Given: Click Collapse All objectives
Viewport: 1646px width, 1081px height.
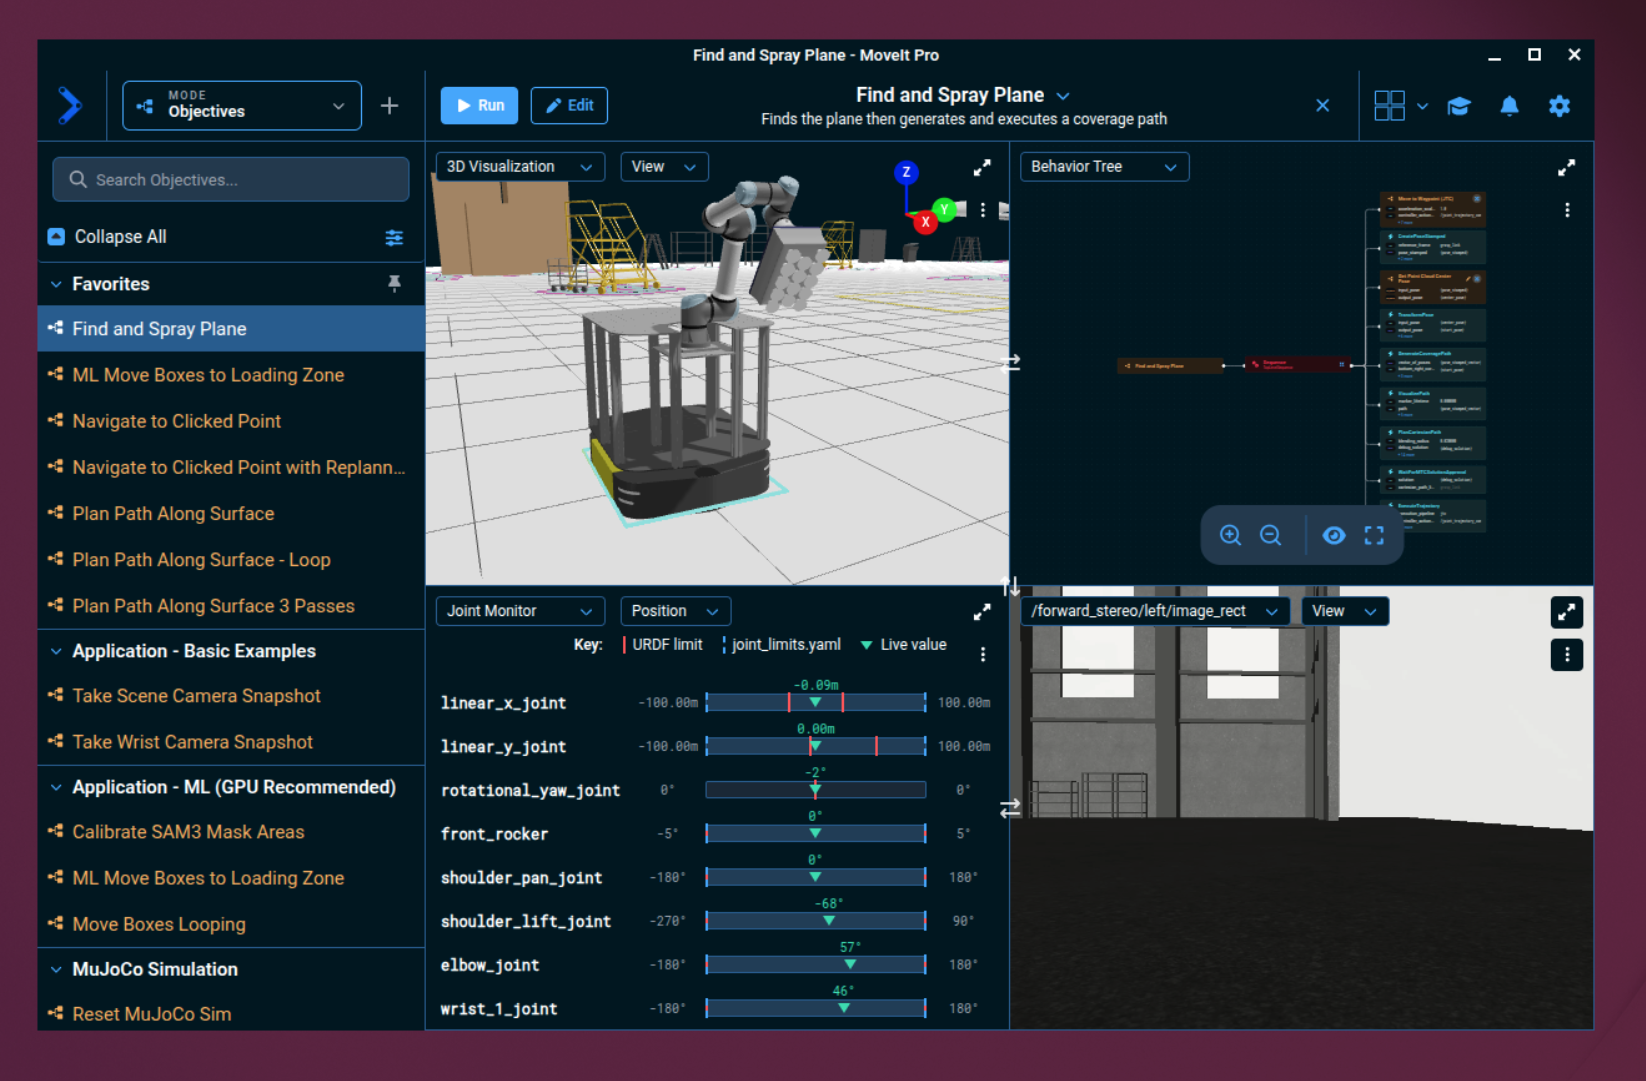Looking at the screenshot, I should (107, 237).
